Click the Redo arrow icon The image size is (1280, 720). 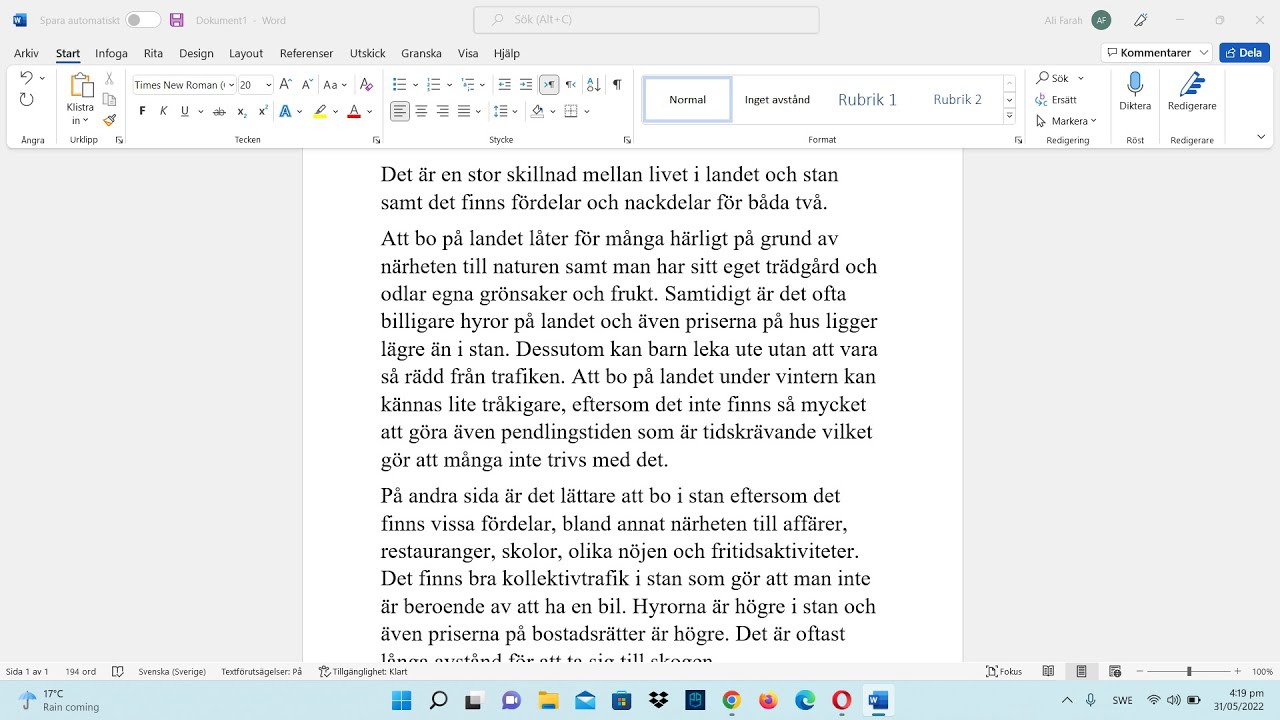pyautogui.click(x=27, y=99)
